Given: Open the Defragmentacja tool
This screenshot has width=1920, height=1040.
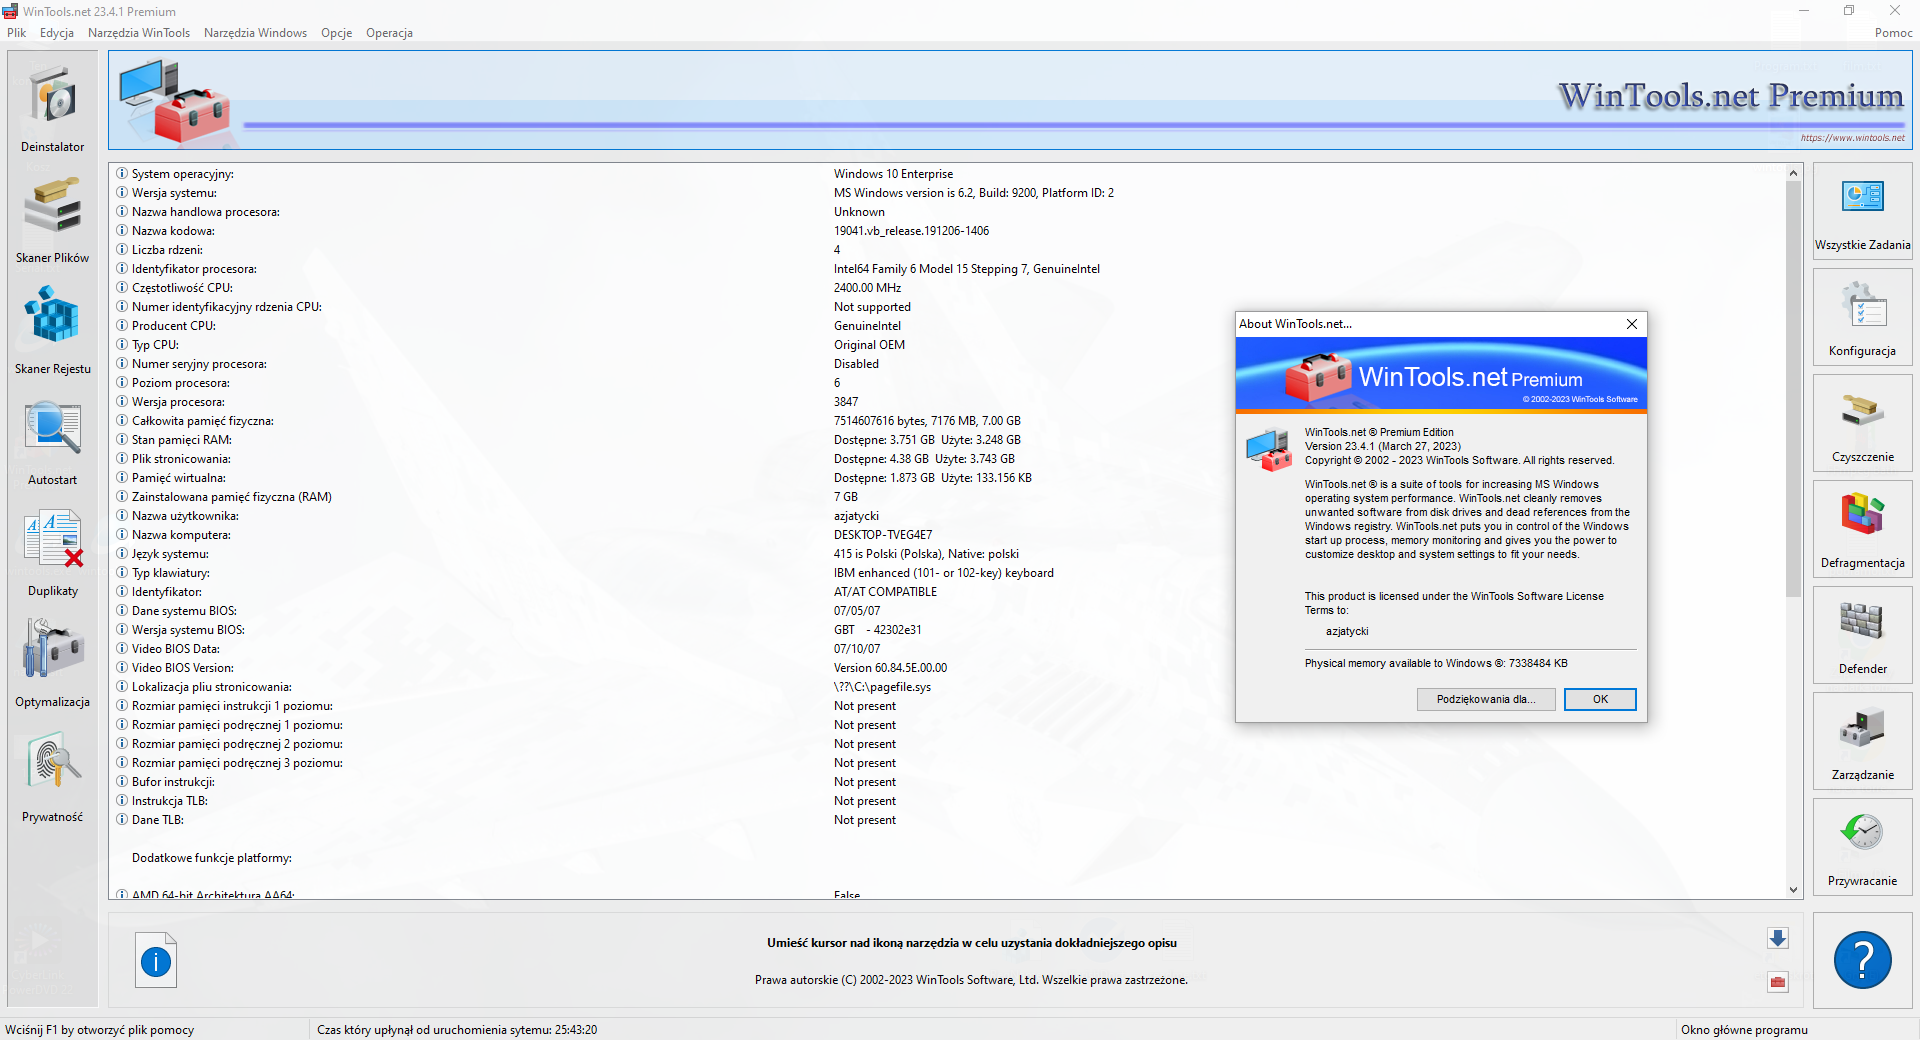Looking at the screenshot, I should [1862, 529].
